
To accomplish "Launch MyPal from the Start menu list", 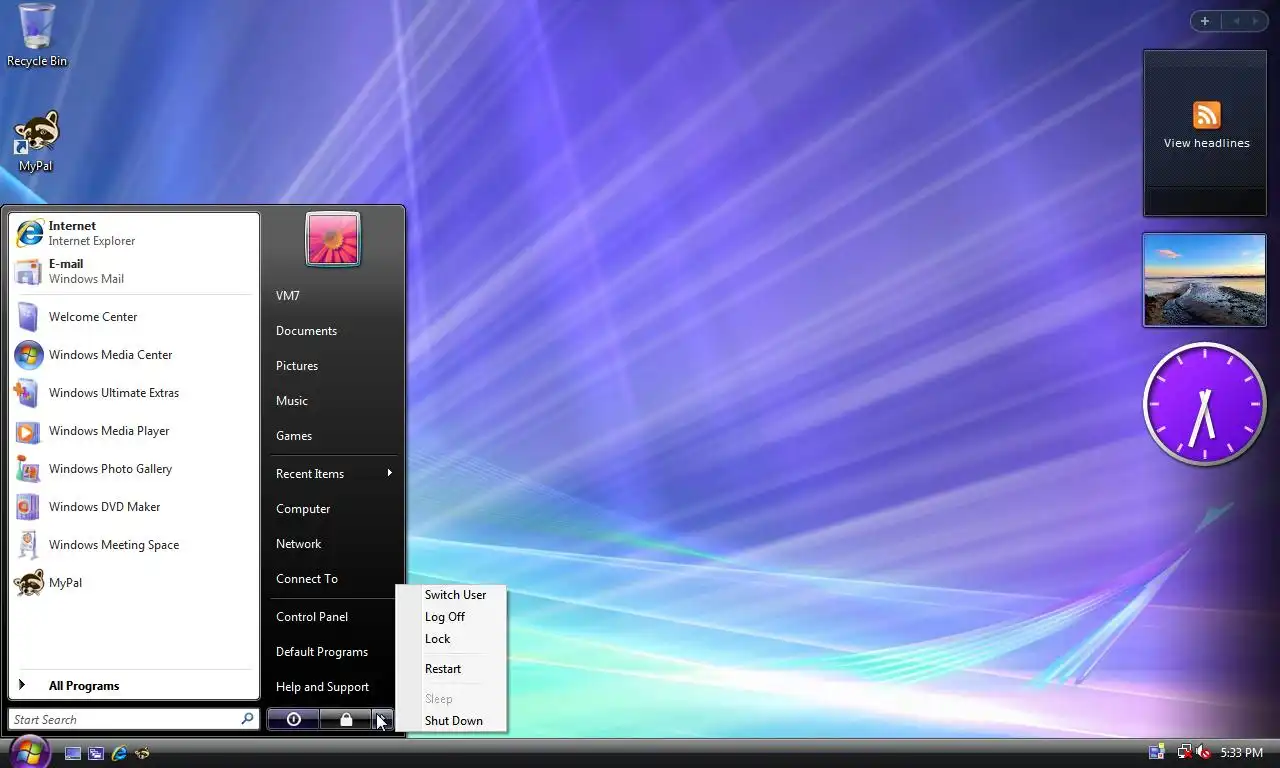I will 134,583.
